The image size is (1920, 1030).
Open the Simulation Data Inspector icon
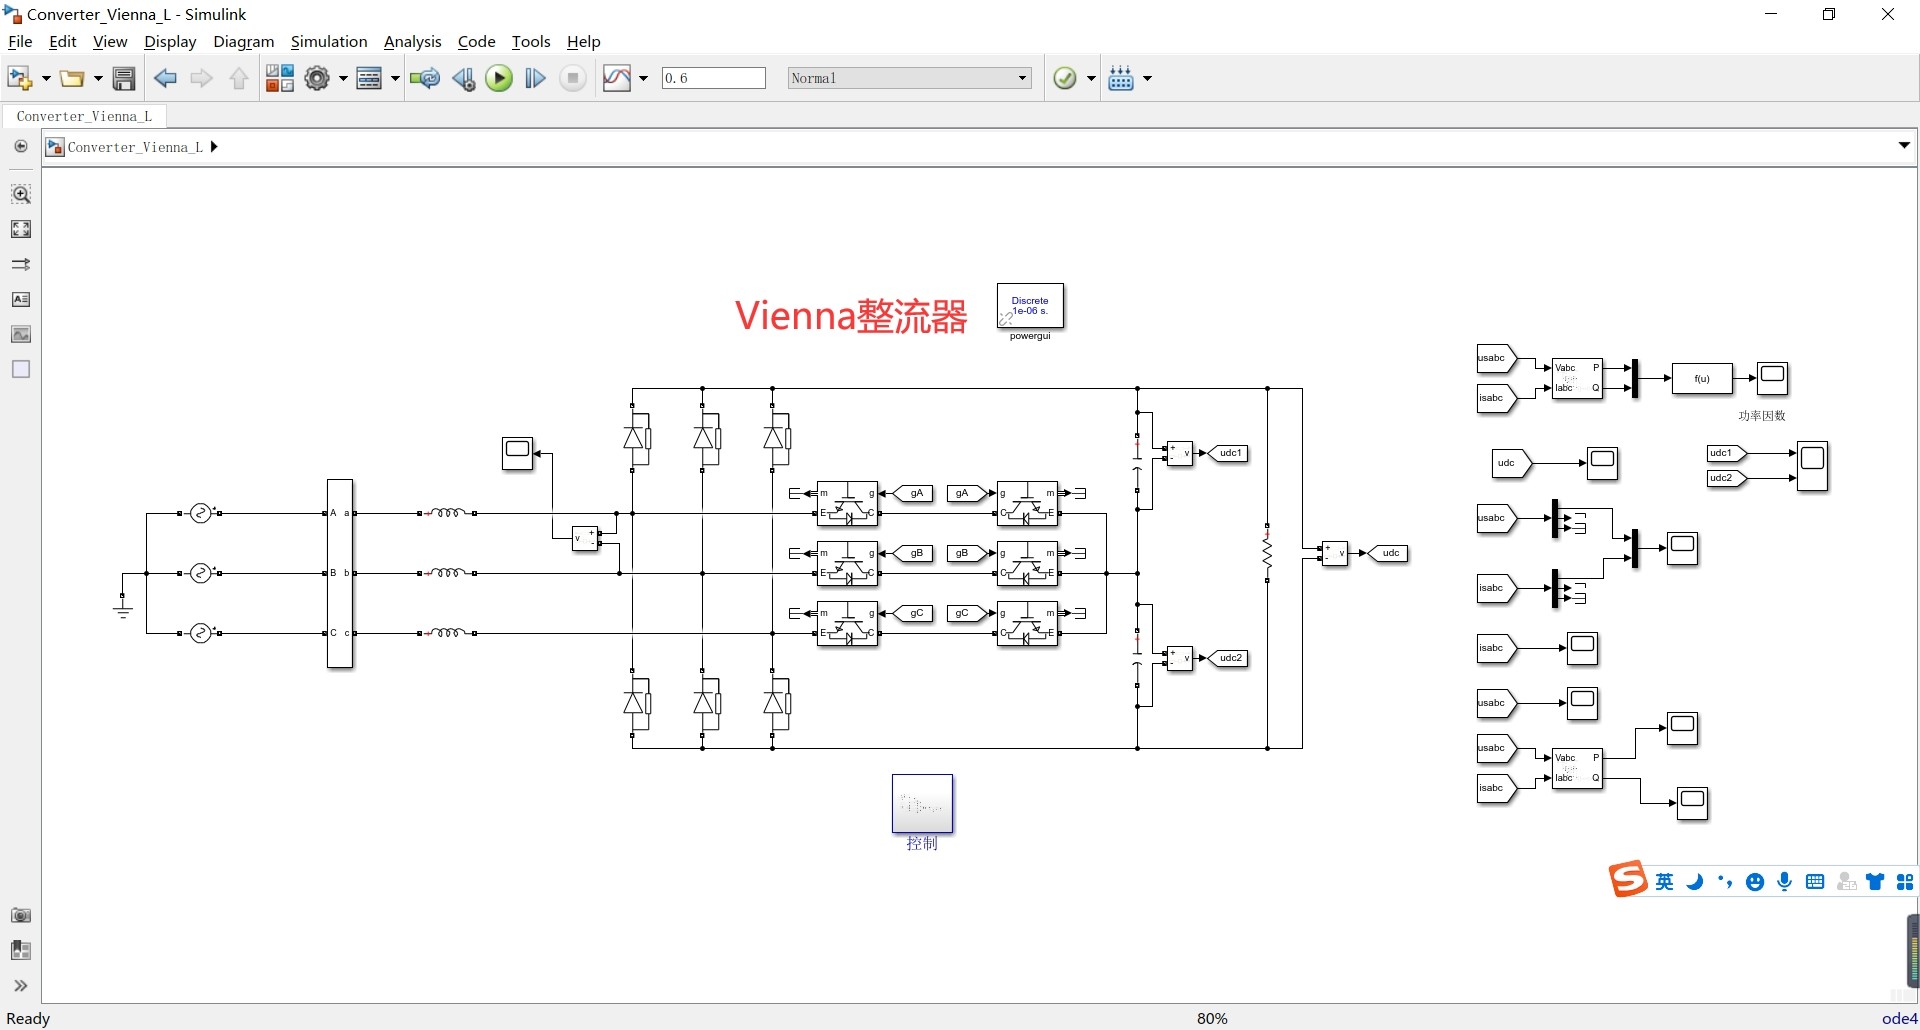pyautogui.click(x=617, y=78)
